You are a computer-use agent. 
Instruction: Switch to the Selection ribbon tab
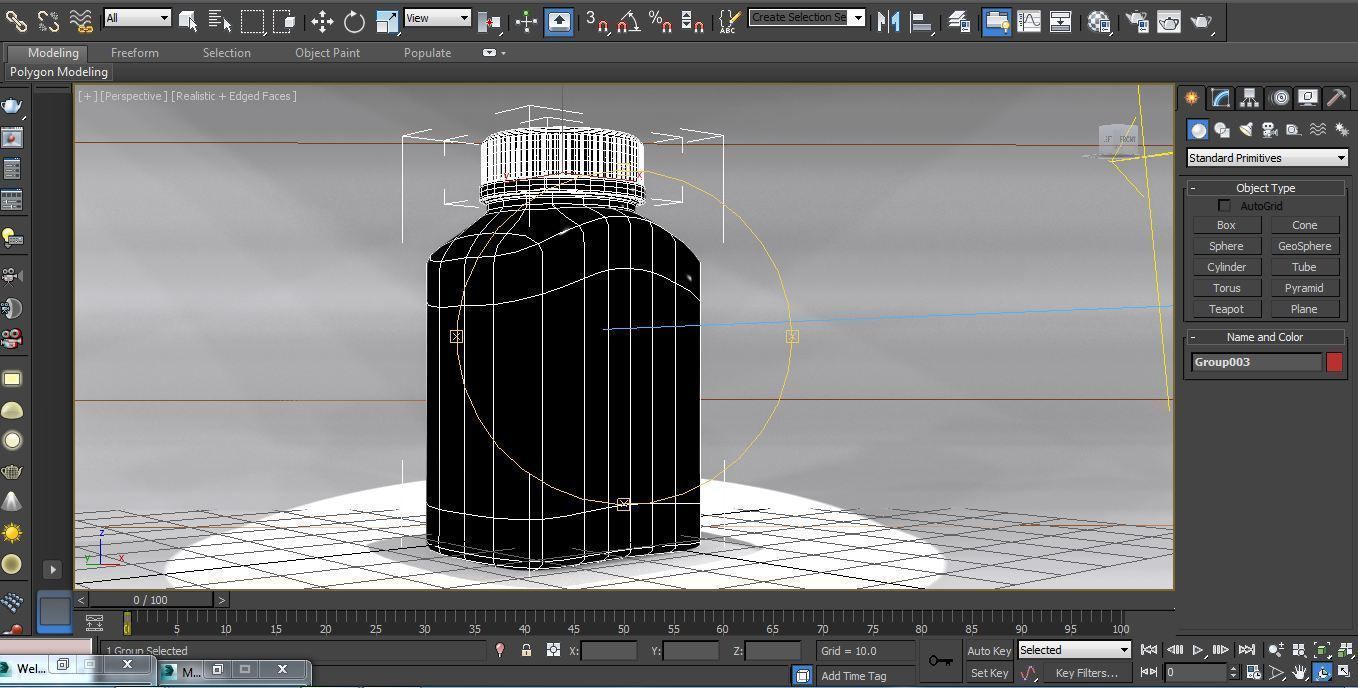(x=227, y=53)
